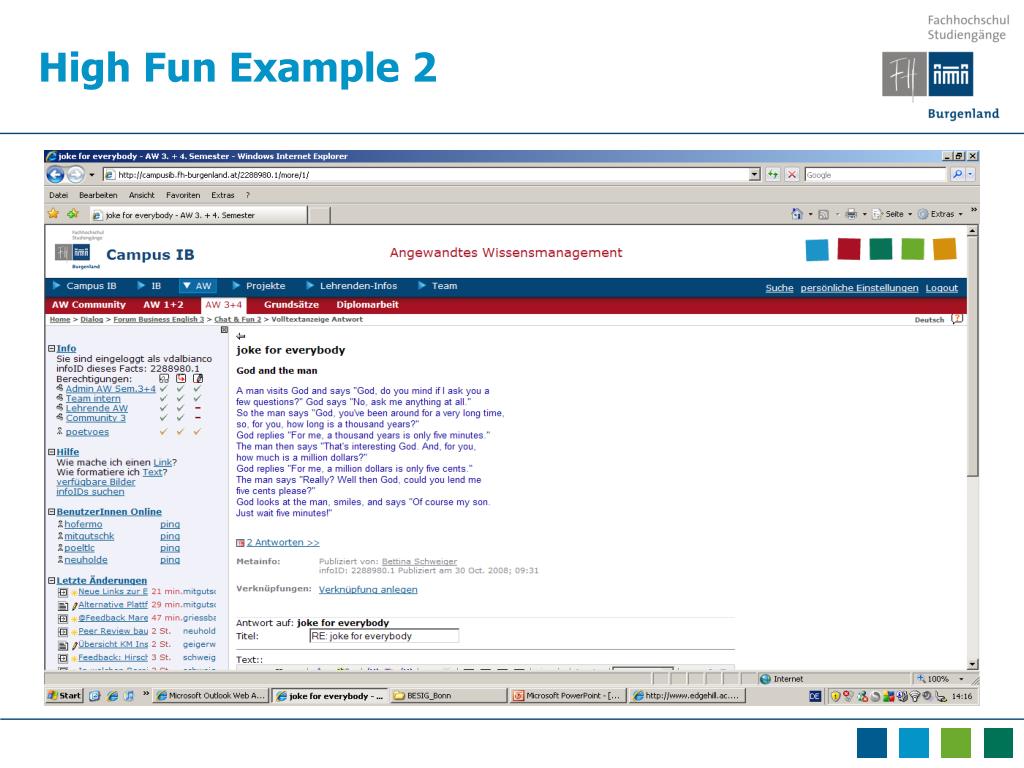The width and height of the screenshot is (1024, 768).
Task: Click the browser Forward arrow button
Action: tap(76, 174)
